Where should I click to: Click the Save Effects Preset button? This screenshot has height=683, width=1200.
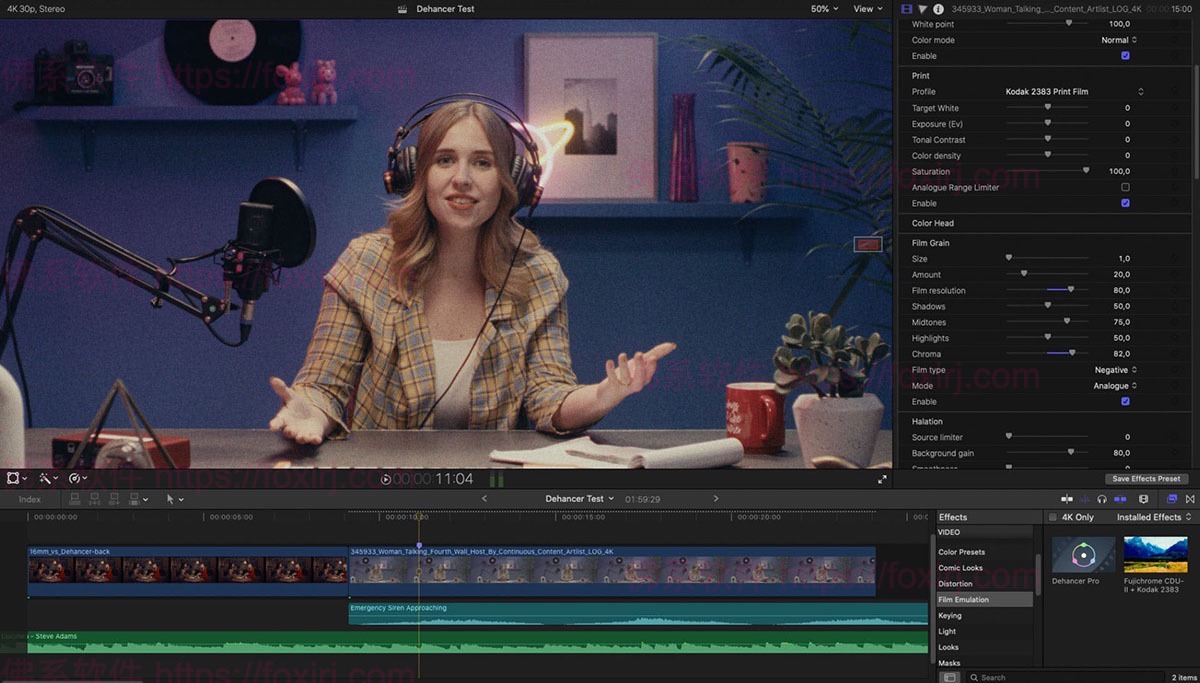click(x=1146, y=478)
